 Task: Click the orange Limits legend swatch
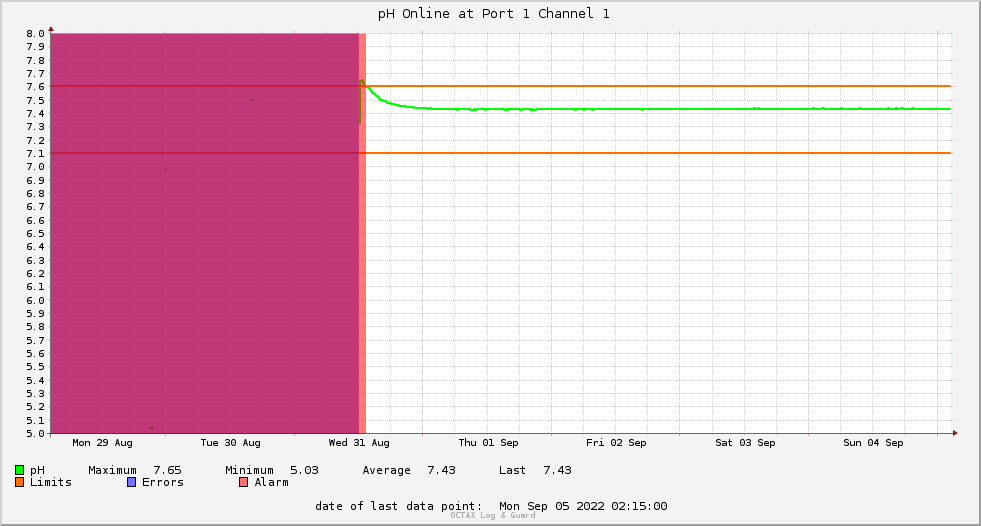coord(19,482)
